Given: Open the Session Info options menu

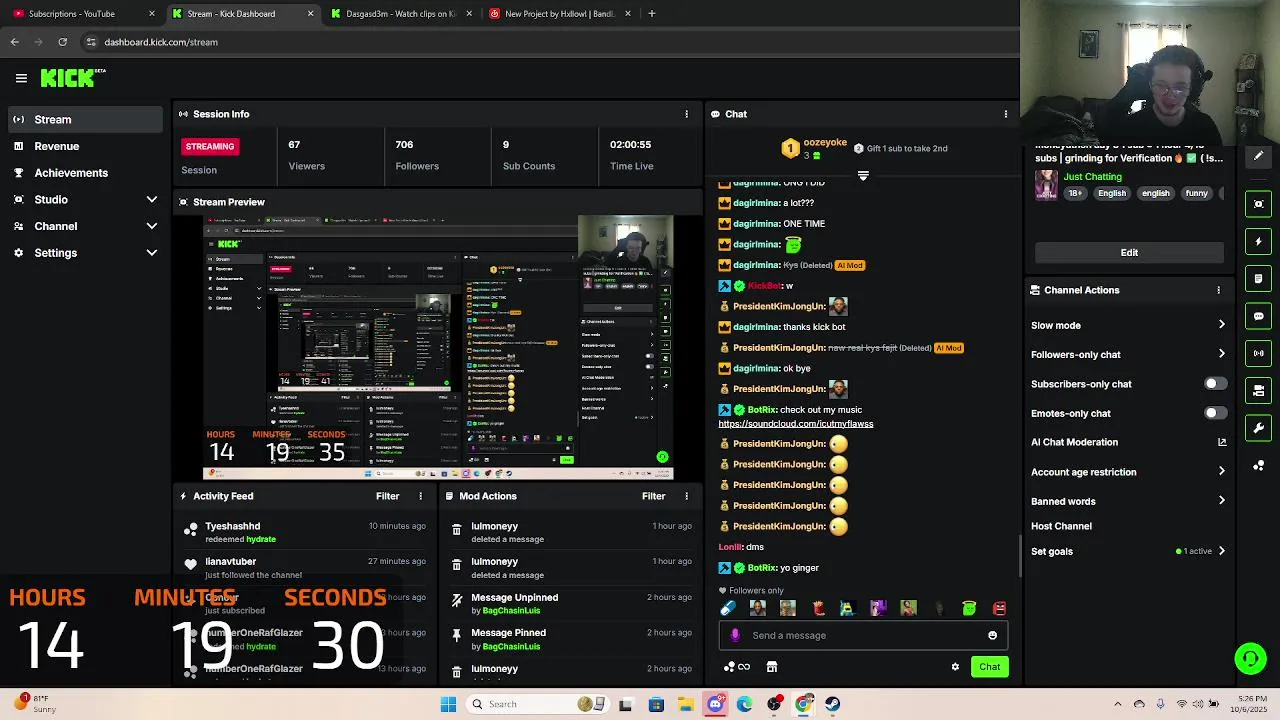Looking at the screenshot, I should tap(686, 114).
